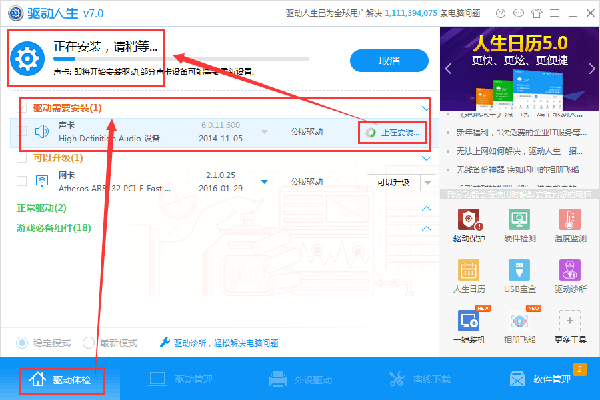The width and height of the screenshot is (600, 400).
Task: Click the 驱动需要安装(1) heading
Action: point(67,108)
